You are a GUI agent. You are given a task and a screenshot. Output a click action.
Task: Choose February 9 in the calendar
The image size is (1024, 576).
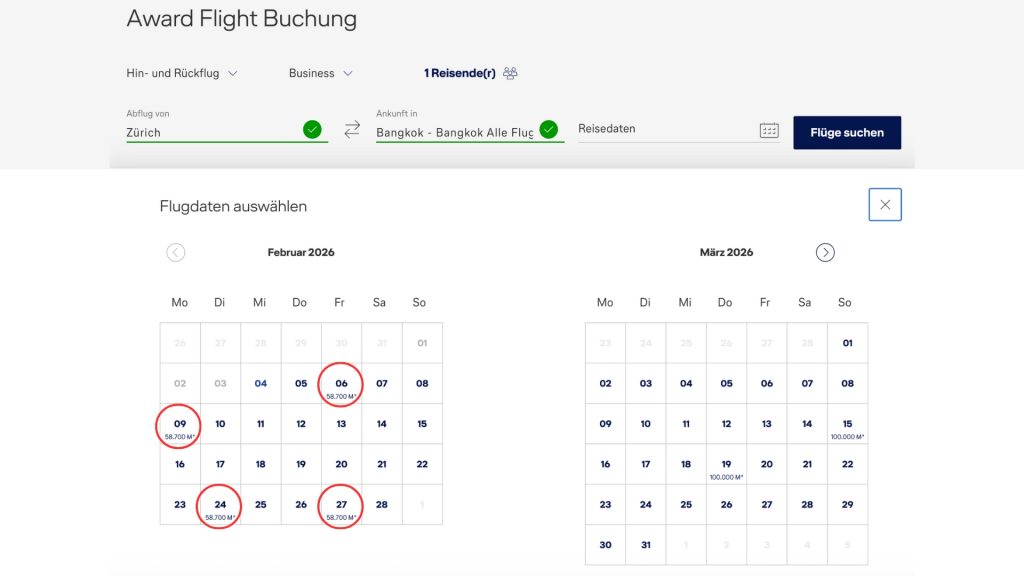pyautogui.click(x=180, y=426)
